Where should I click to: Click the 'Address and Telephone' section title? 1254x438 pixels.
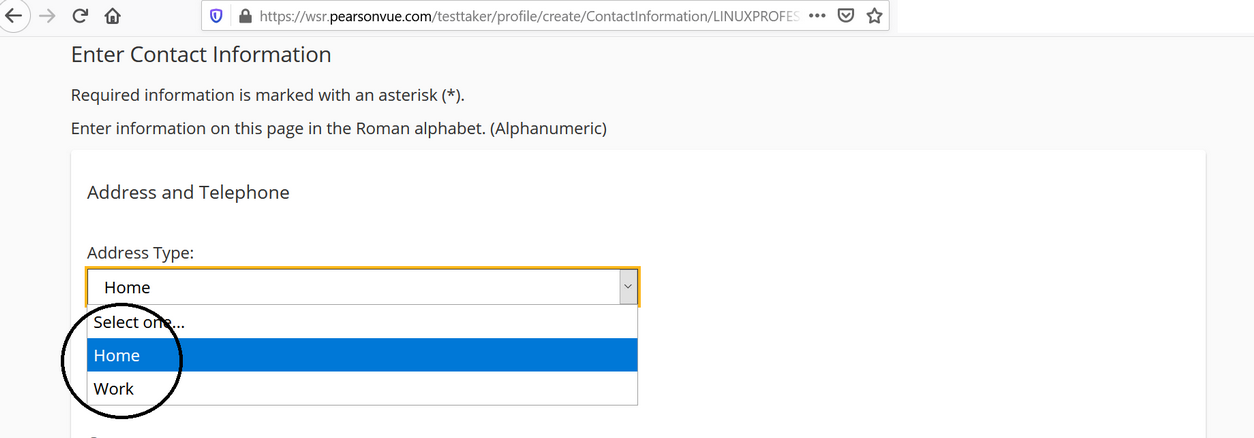188,192
